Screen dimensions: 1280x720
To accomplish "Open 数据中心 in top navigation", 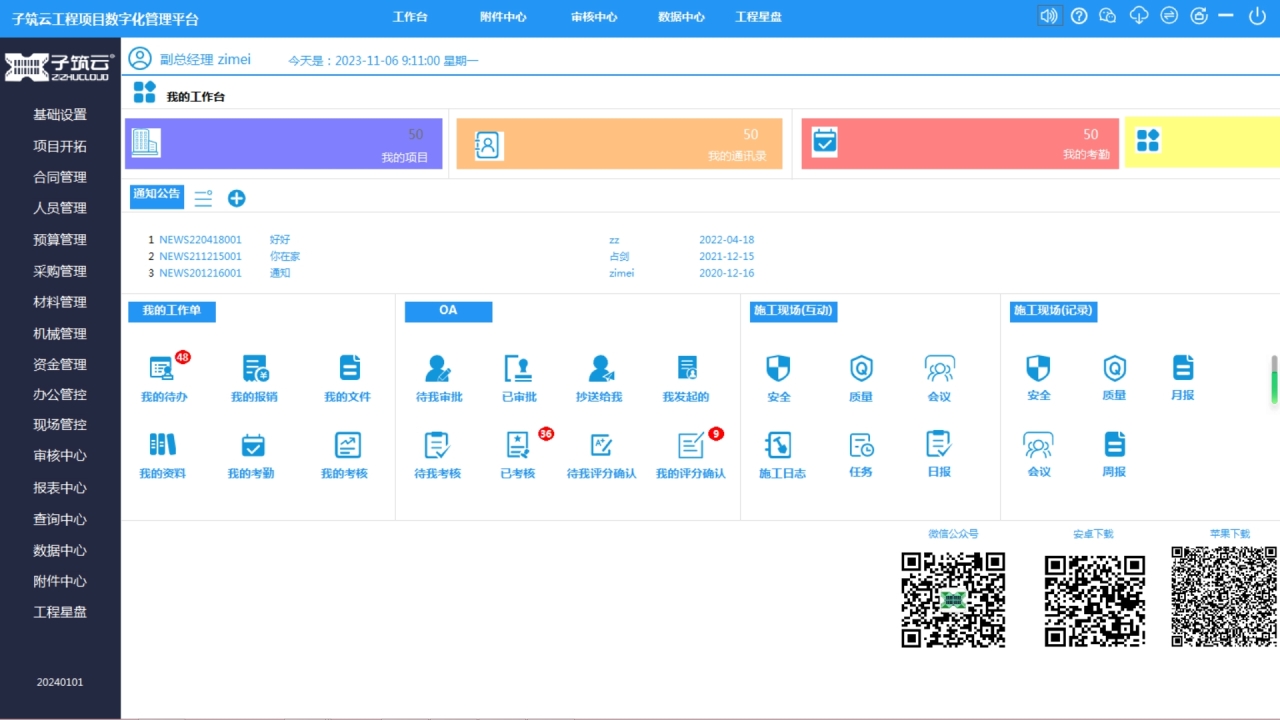I will coord(681,17).
